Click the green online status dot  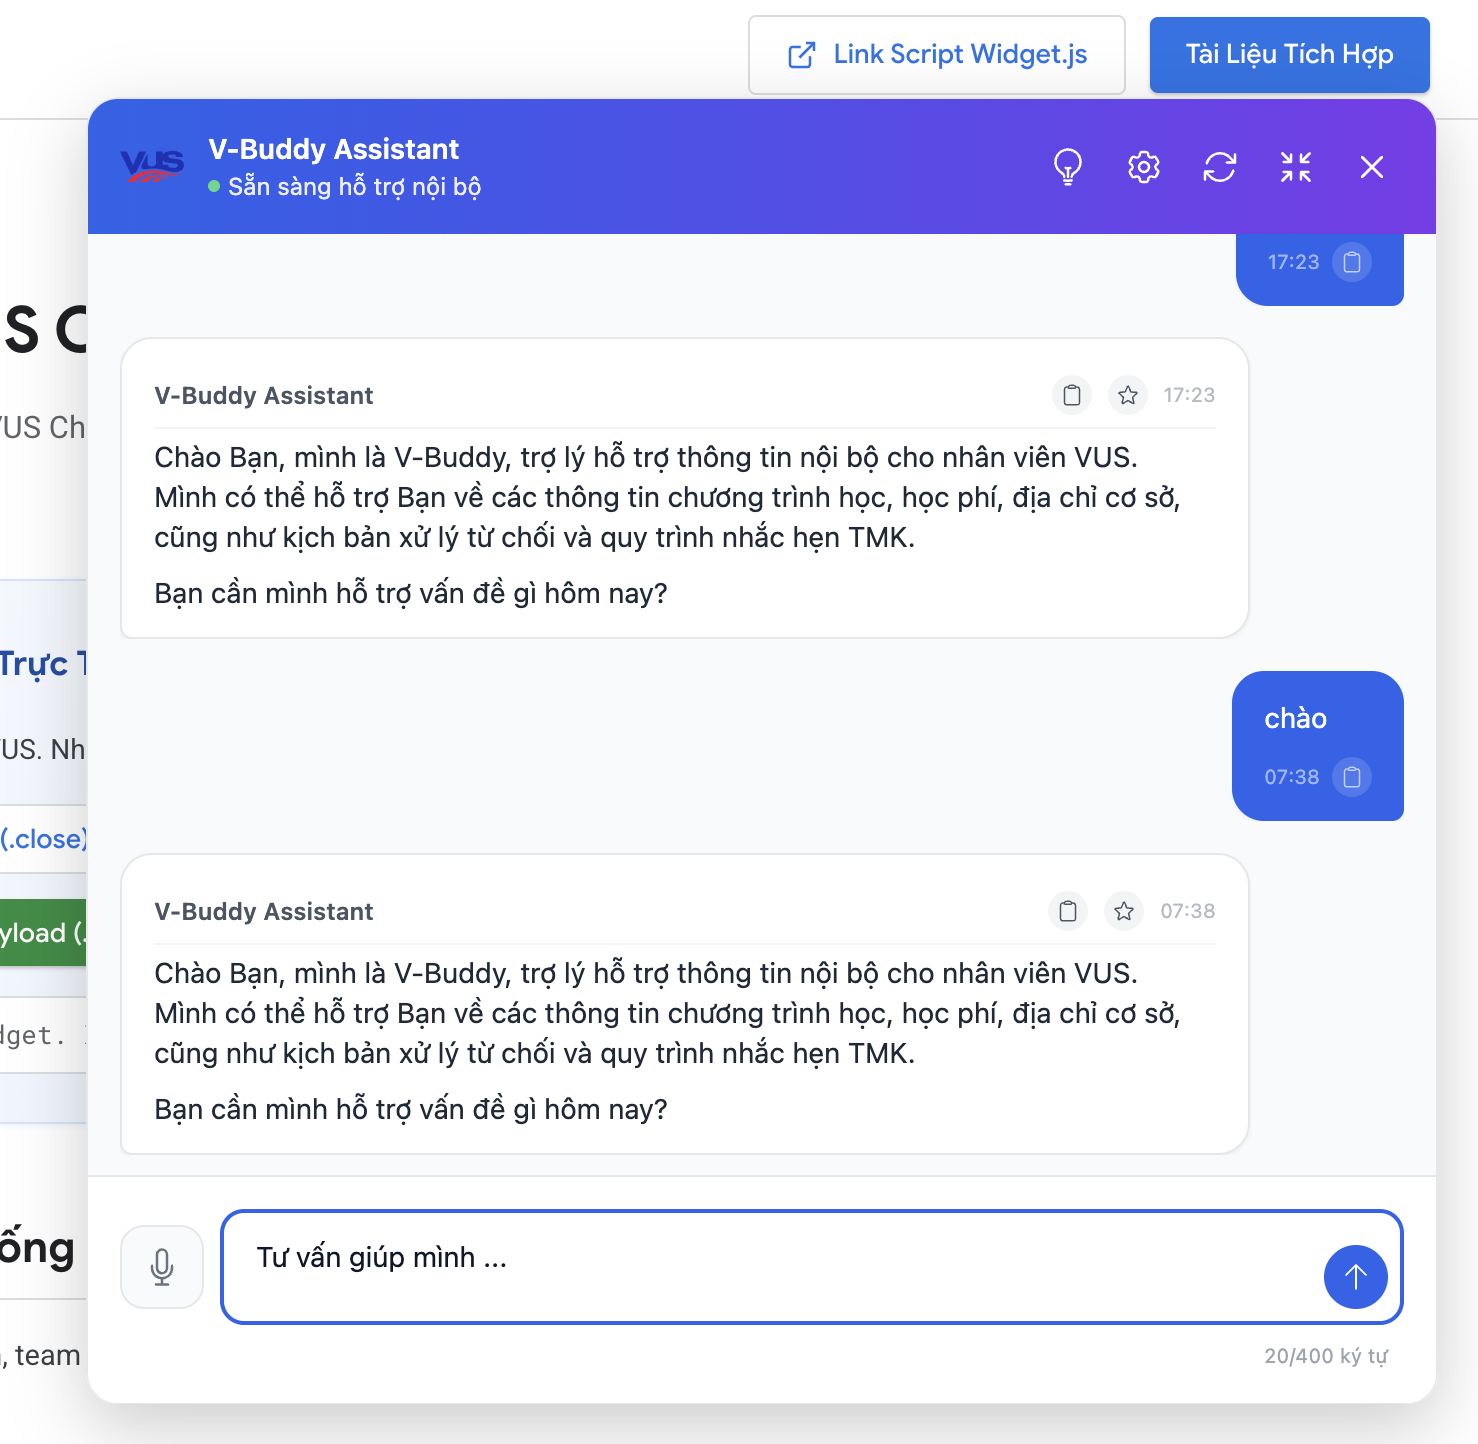214,186
